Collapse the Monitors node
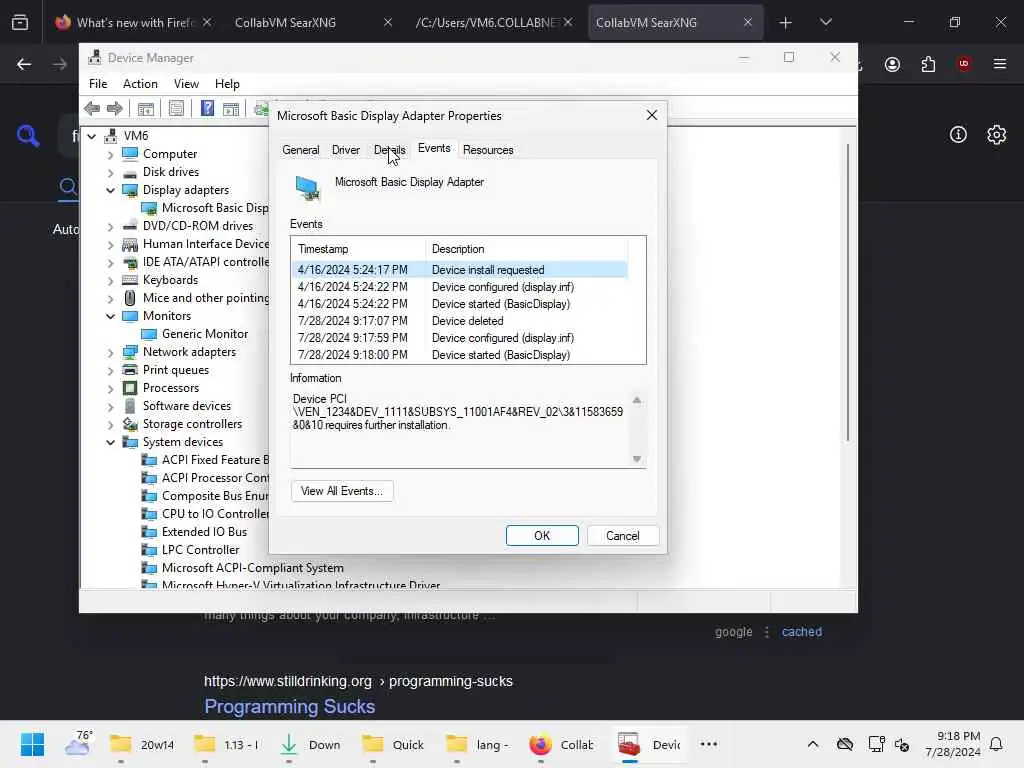This screenshot has width=1024, height=768. click(x=110, y=317)
